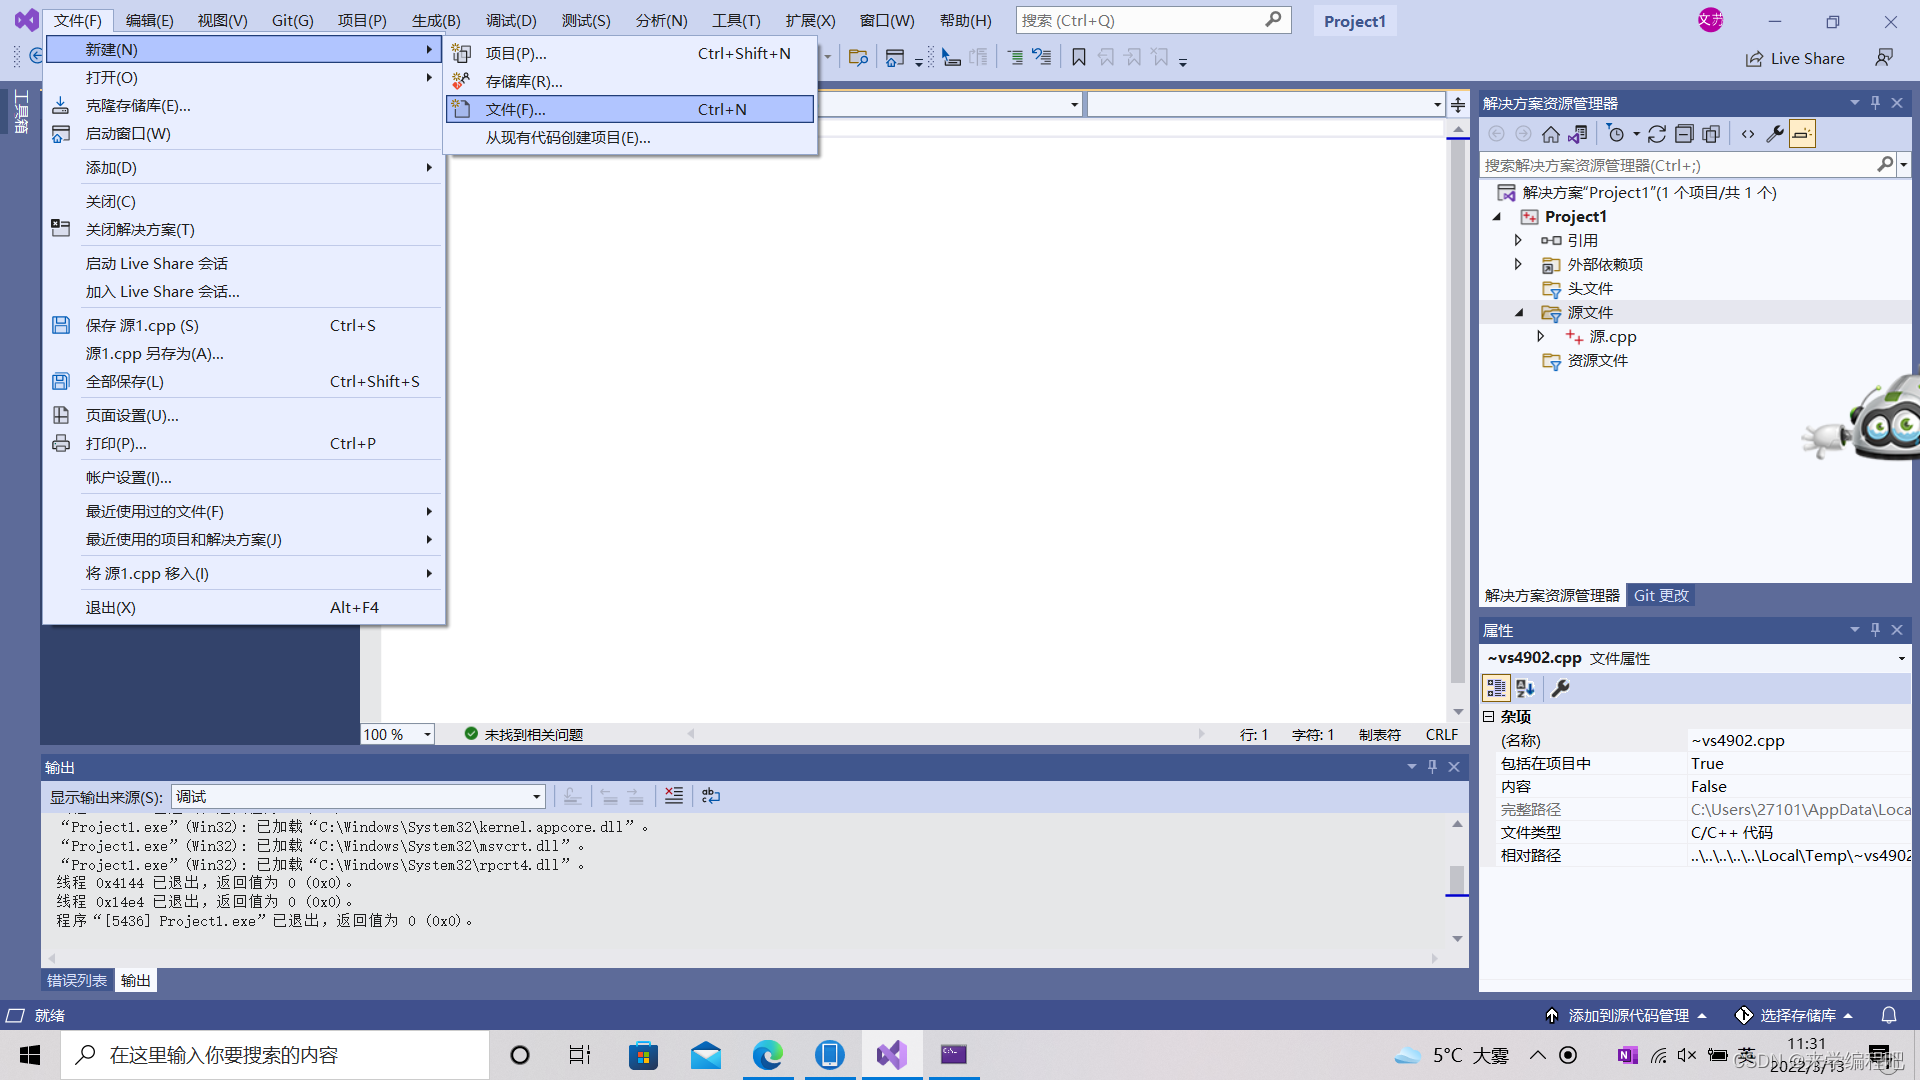The height and width of the screenshot is (1080, 1920).
Task: Open the output source dropdown
Action: pyautogui.click(x=536, y=797)
